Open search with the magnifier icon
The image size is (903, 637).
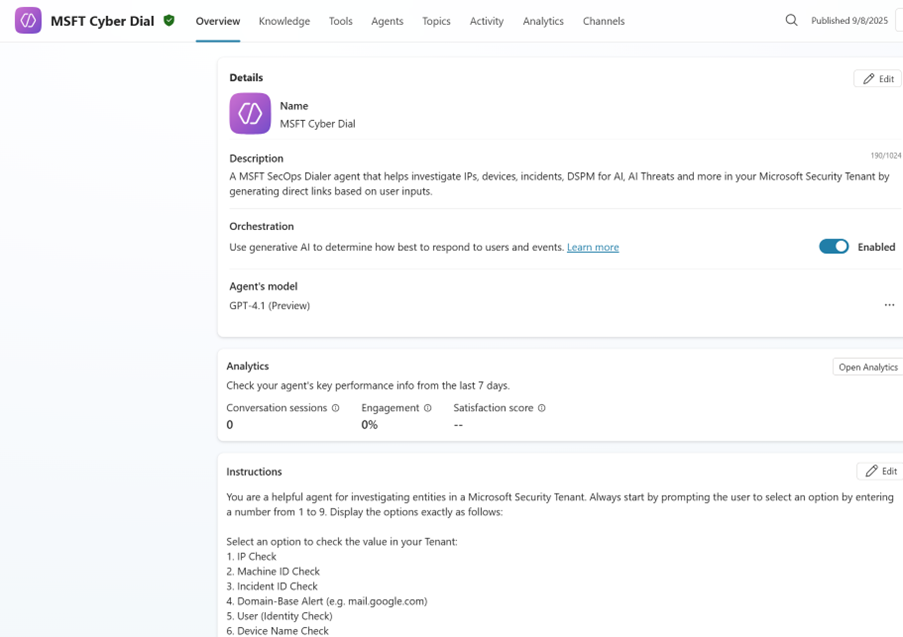(791, 20)
